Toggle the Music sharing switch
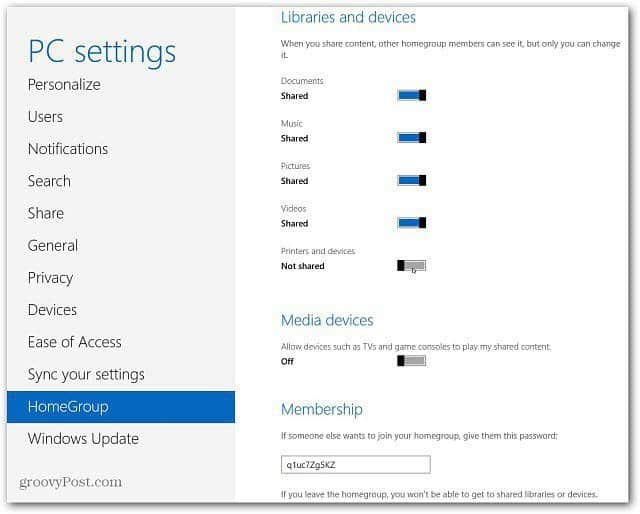Viewport: 640px width, 514px height. pyautogui.click(x=411, y=138)
